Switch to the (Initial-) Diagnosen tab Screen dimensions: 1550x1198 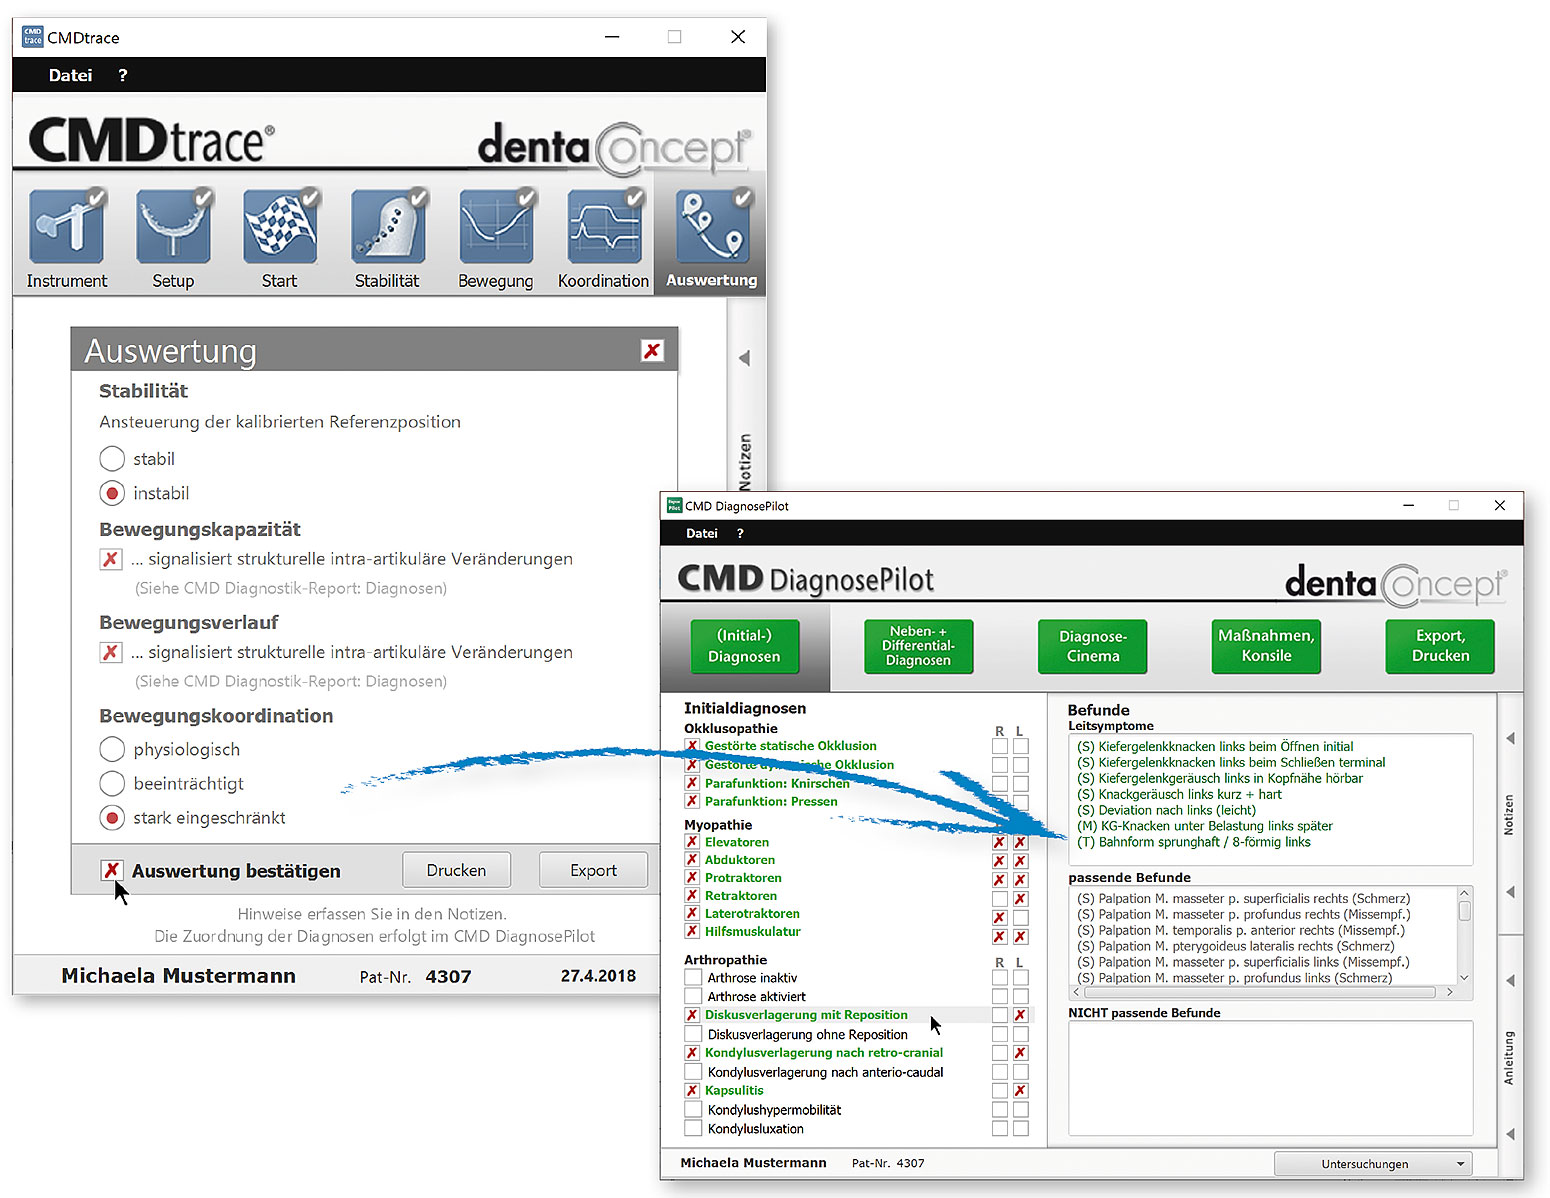(x=744, y=646)
